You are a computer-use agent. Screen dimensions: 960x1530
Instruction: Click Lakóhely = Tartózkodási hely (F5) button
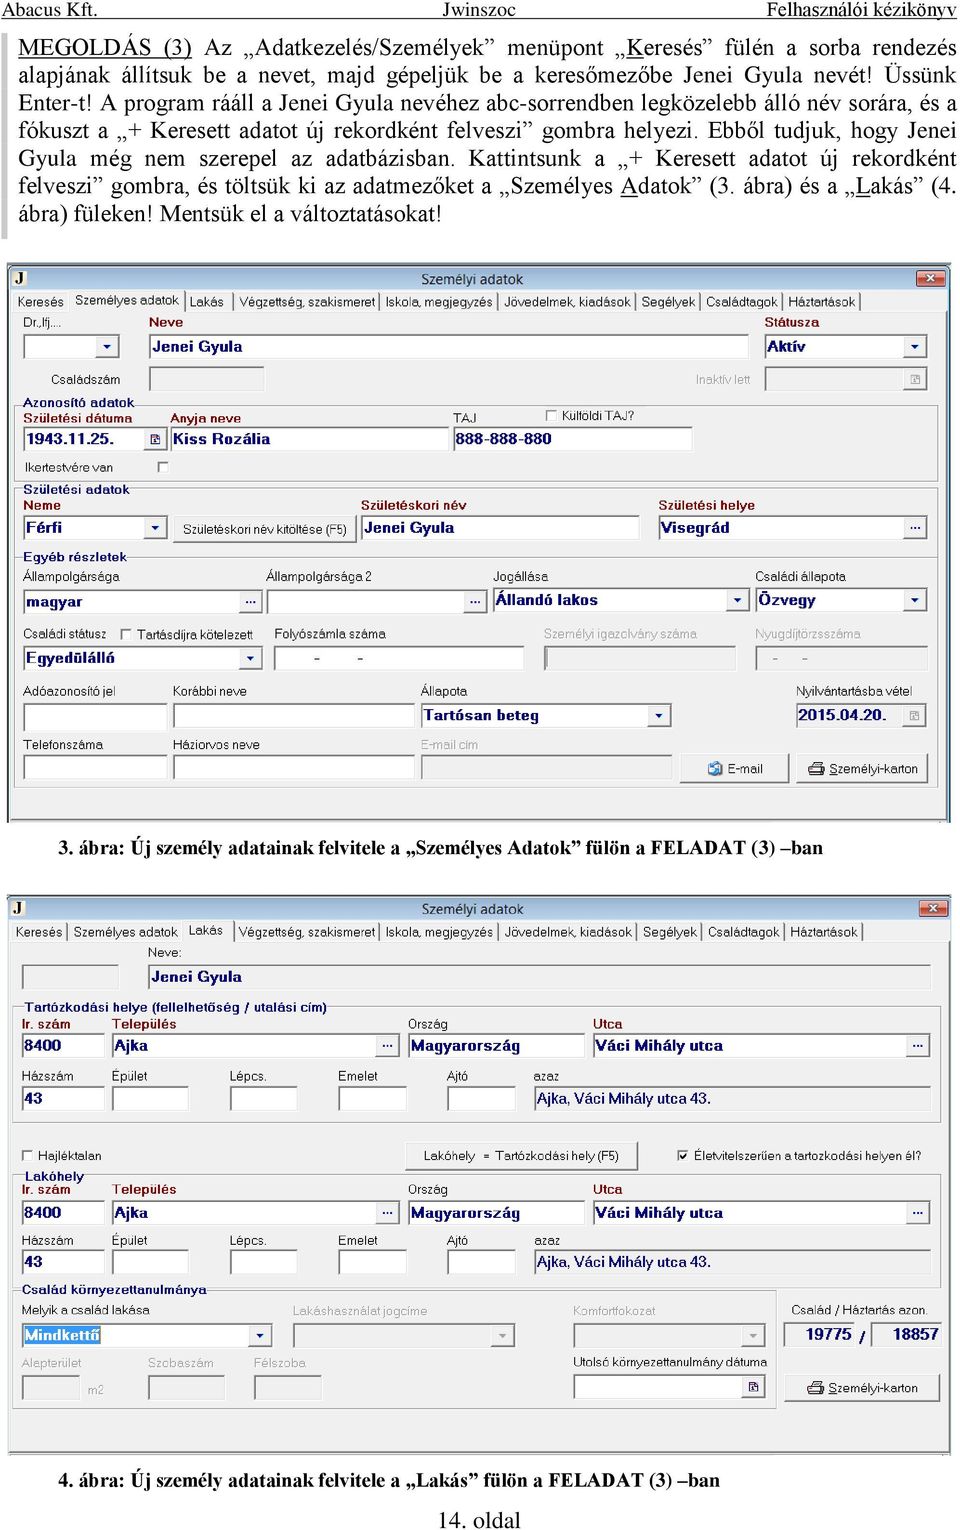pyautogui.click(x=521, y=1155)
